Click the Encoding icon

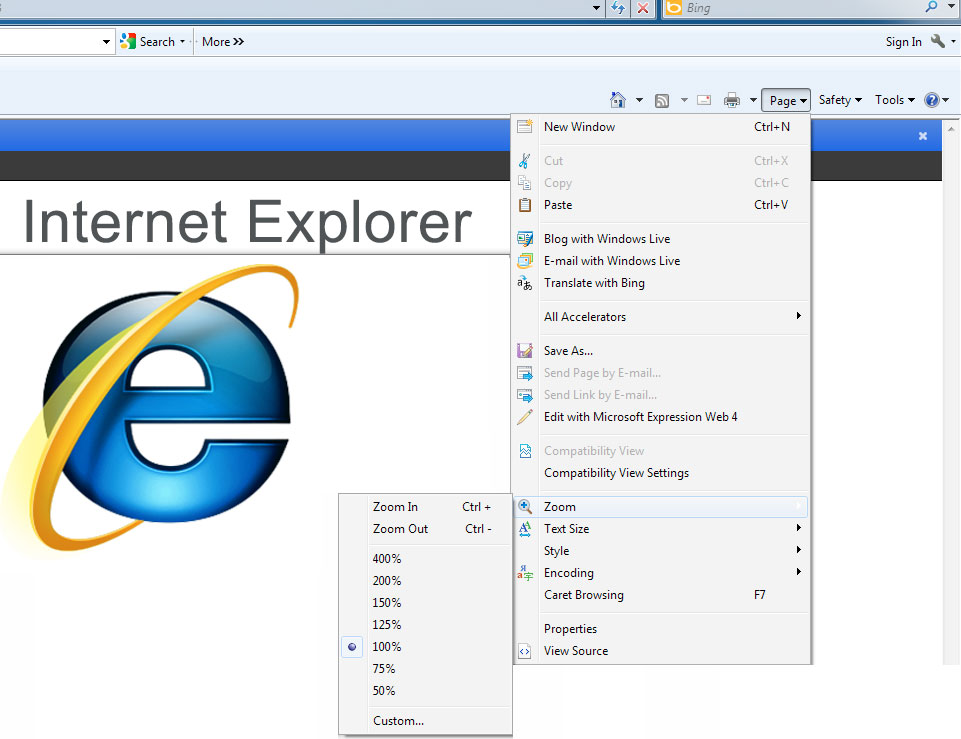(x=525, y=572)
